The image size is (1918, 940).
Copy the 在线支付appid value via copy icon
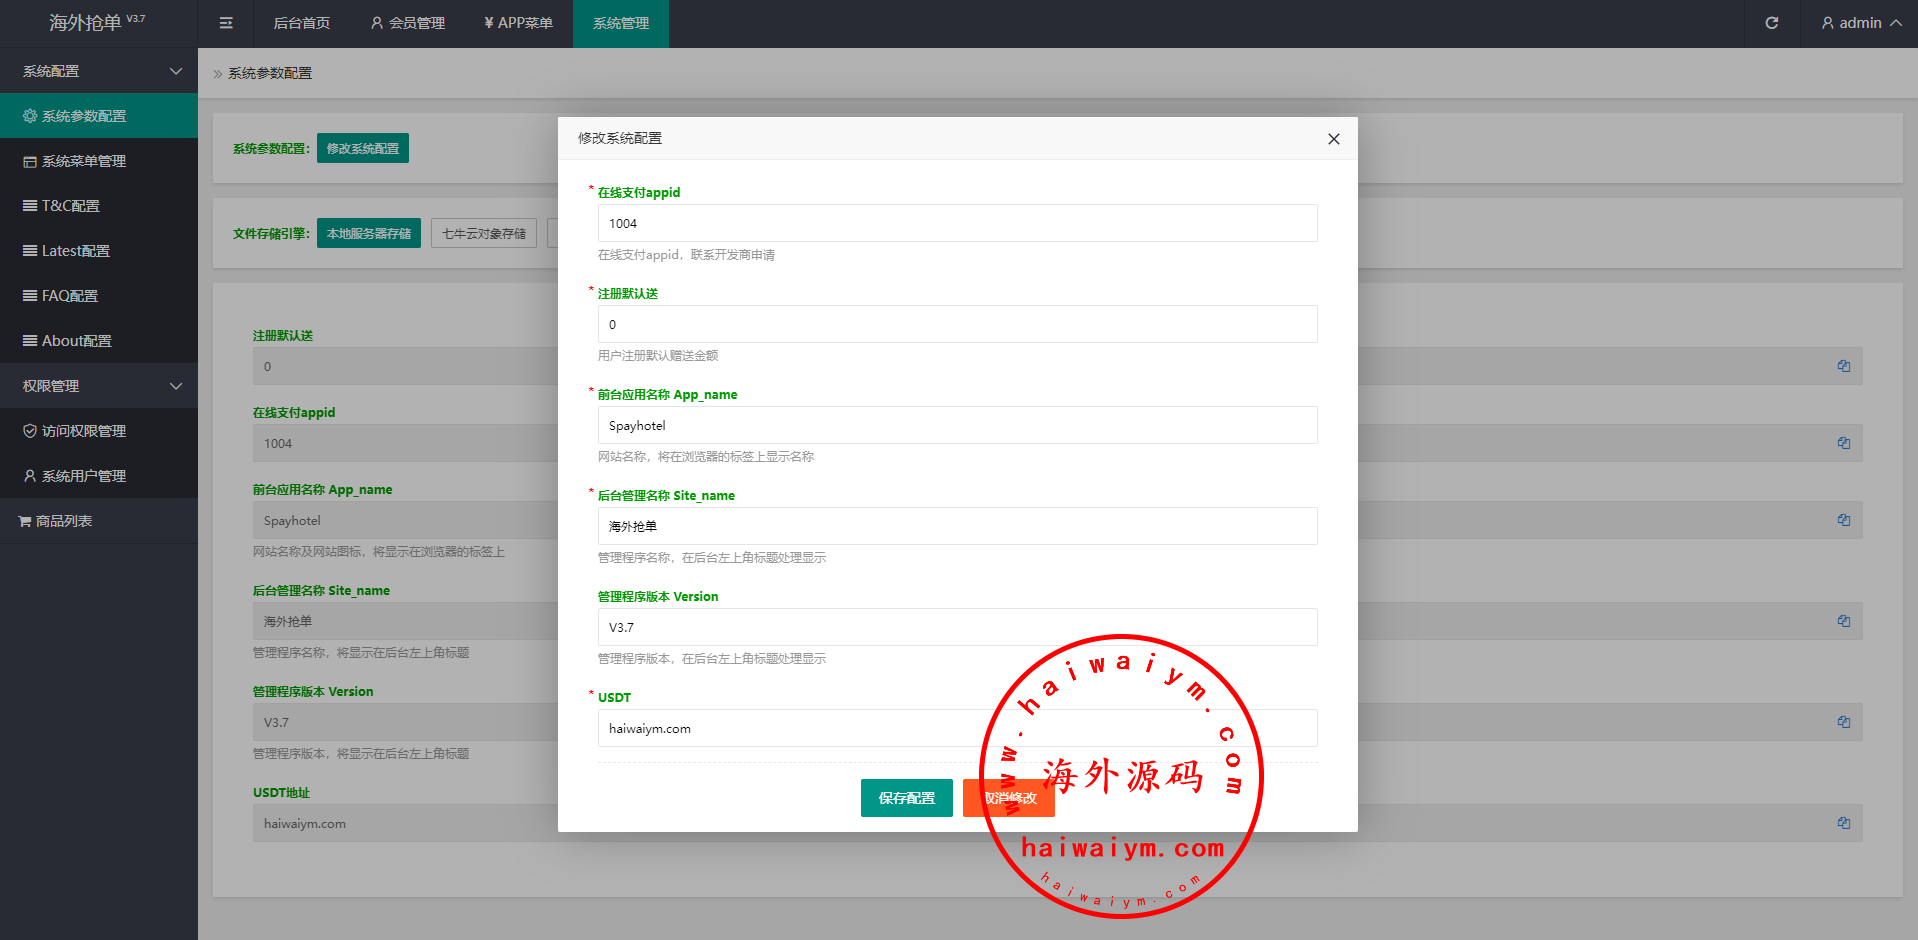point(1843,443)
